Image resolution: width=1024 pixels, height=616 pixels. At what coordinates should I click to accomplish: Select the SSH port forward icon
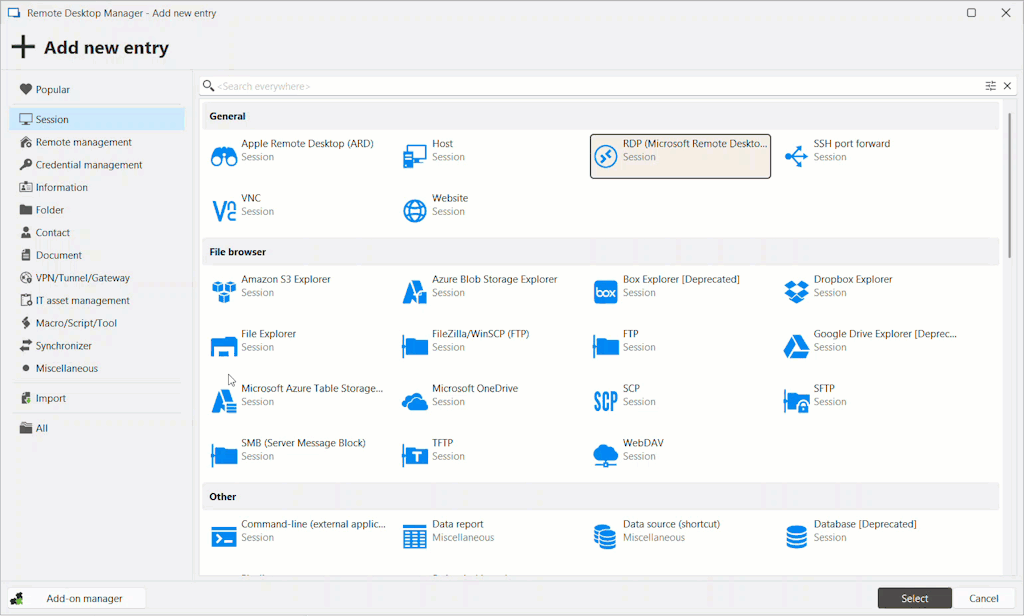796,156
